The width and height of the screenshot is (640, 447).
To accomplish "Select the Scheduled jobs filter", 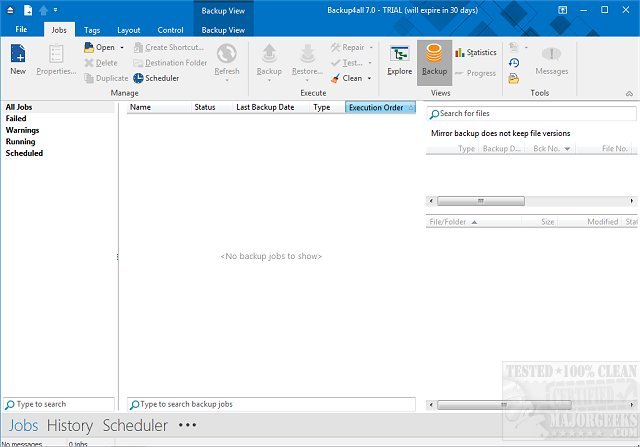I will 24,153.
